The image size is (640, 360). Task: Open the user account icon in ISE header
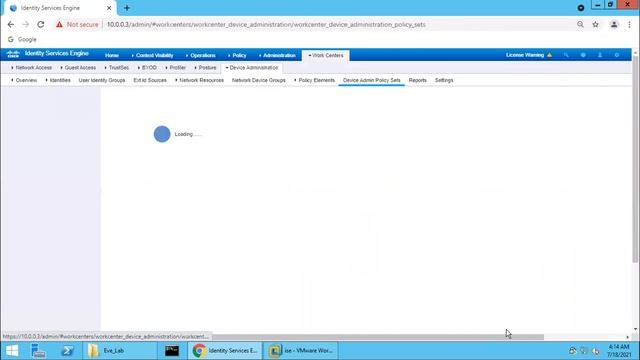tap(600, 55)
